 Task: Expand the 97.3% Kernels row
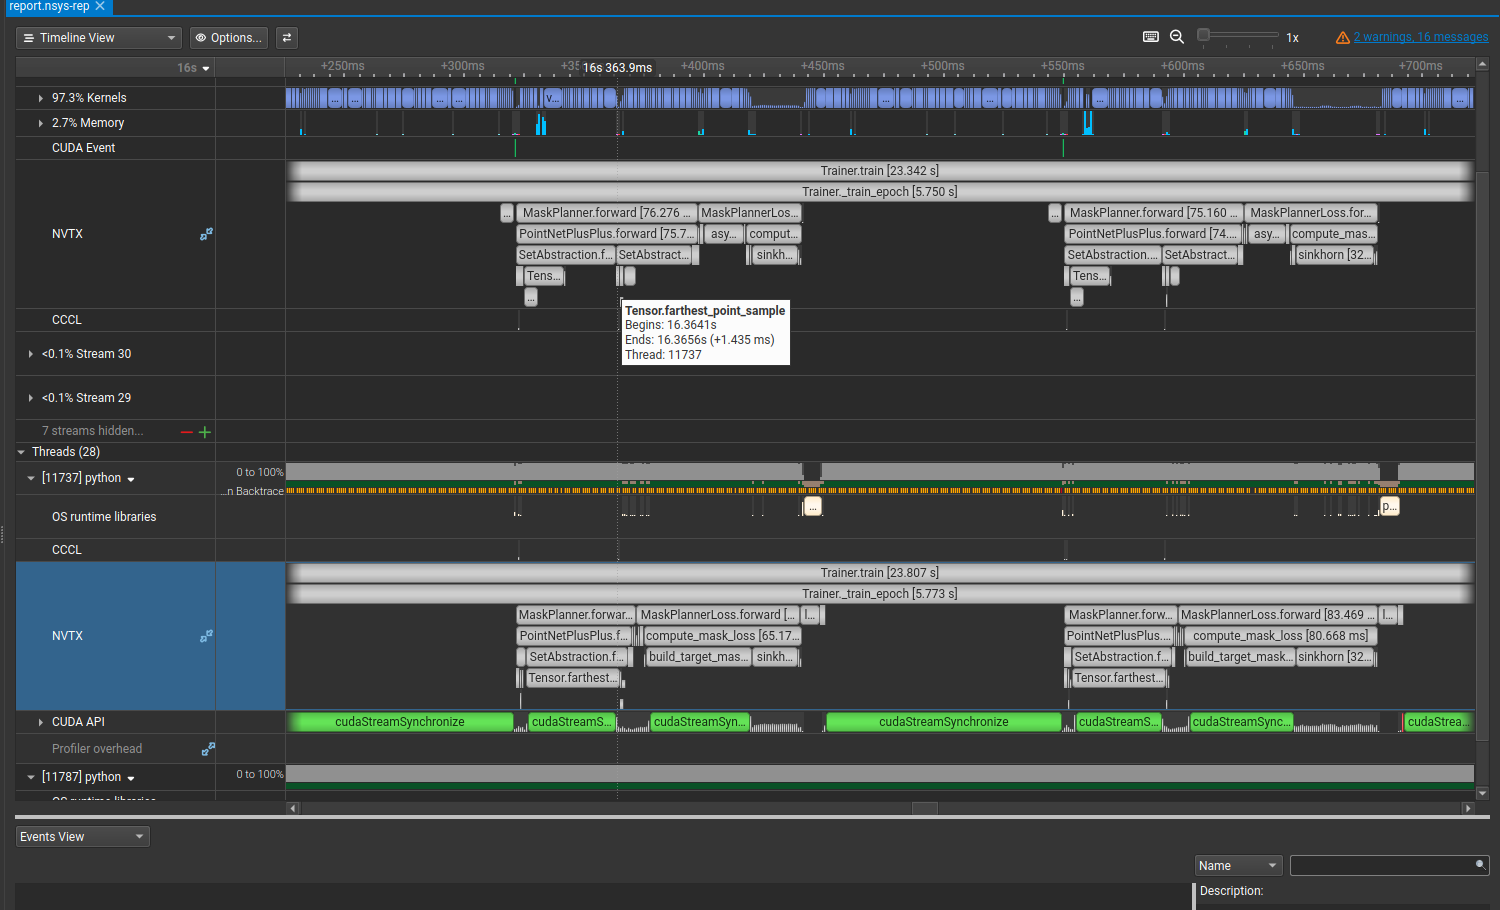(40, 98)
